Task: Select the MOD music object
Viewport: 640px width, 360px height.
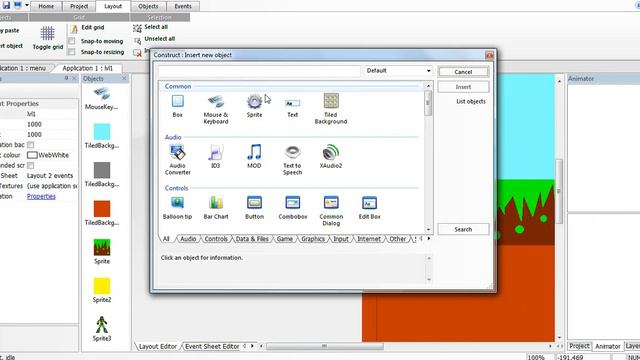Action: [x=254, y=157]
